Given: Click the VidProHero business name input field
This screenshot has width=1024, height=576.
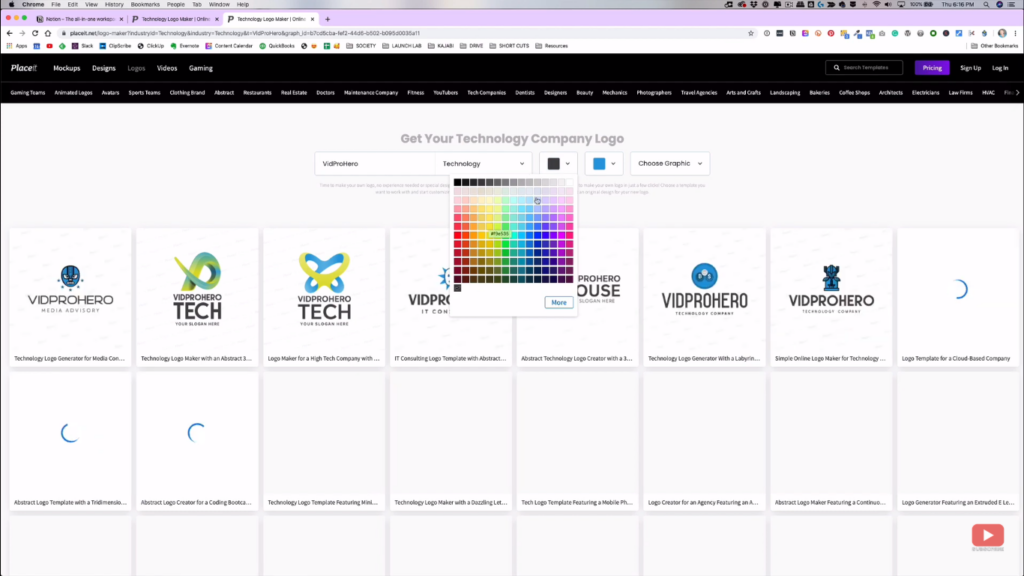Looking at the screenshot, I should point(375,164).
